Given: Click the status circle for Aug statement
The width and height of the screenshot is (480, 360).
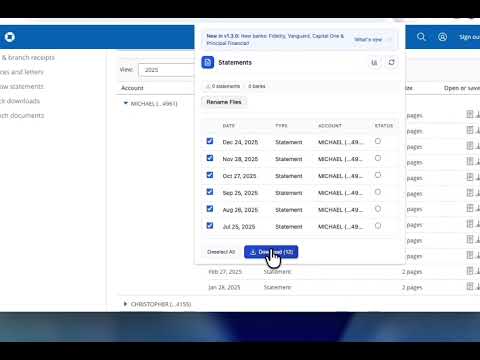Looking at the screenshot, I should [x=378, y=209].
